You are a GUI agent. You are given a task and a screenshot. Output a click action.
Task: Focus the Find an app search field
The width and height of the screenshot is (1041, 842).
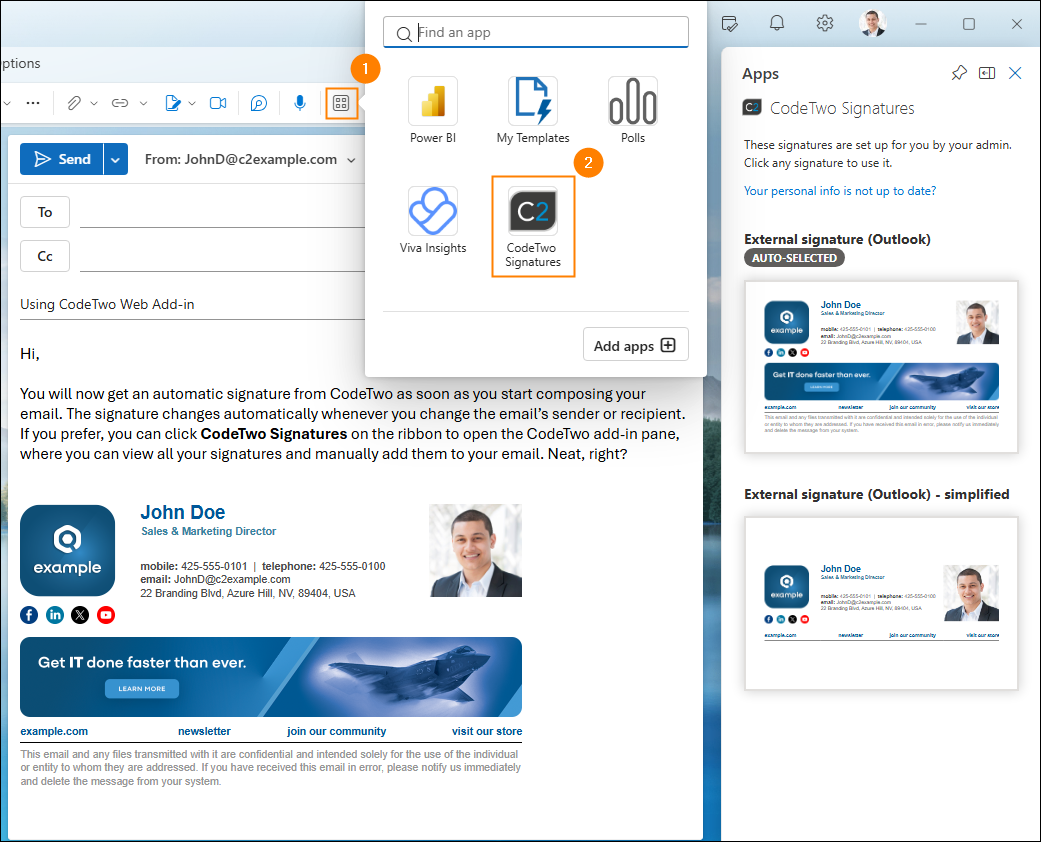[536, 32]
